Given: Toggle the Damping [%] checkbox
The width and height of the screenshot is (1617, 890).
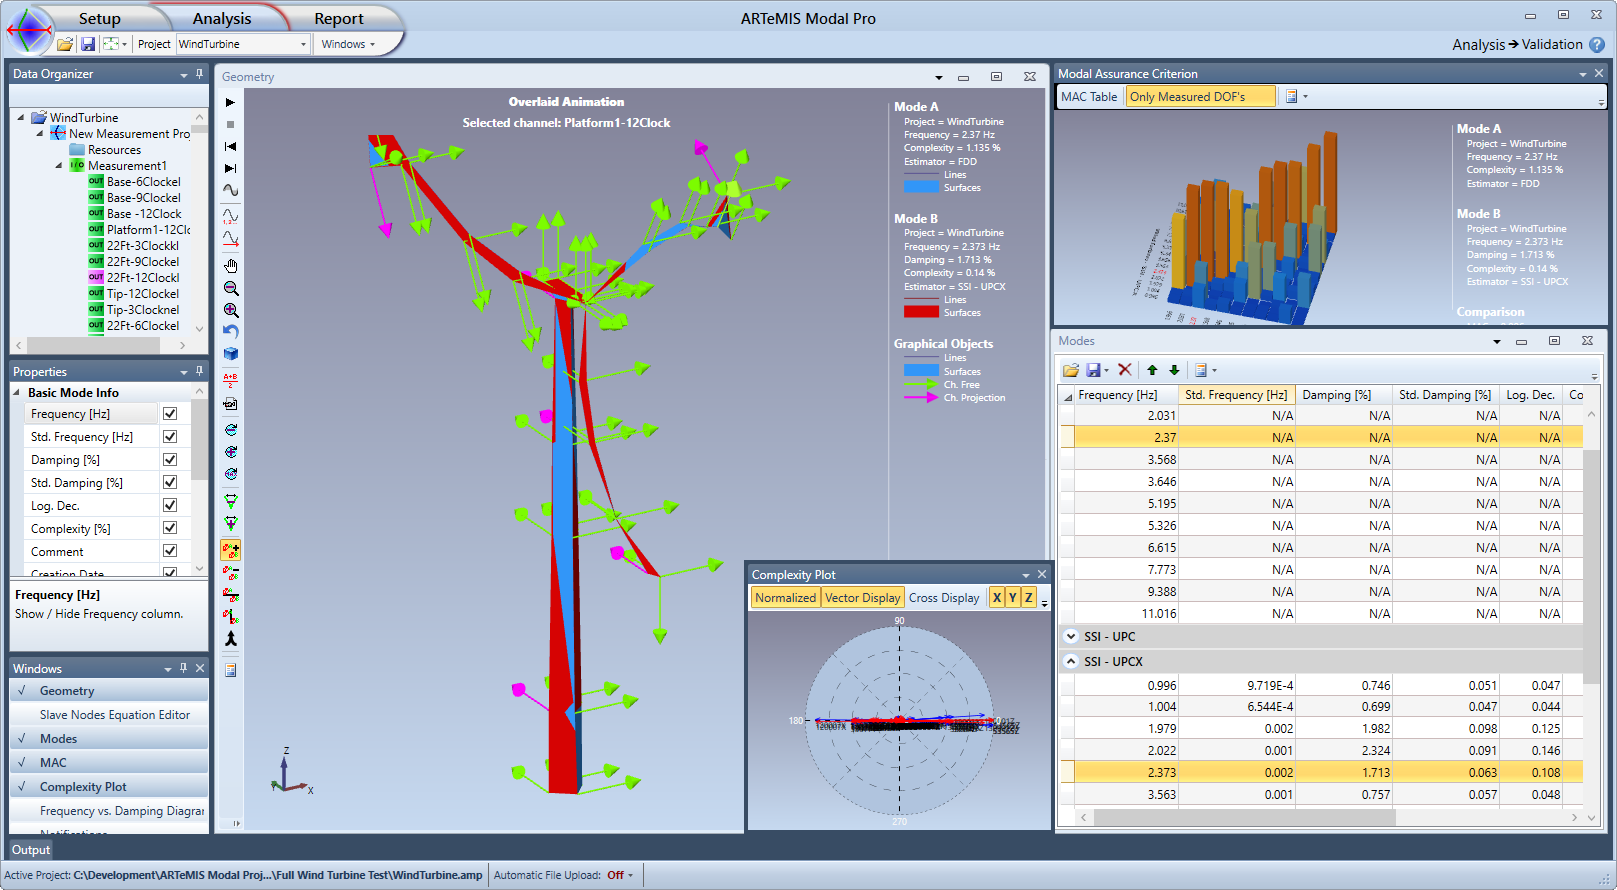Looking at the screenshot, I should click(170, 460).
